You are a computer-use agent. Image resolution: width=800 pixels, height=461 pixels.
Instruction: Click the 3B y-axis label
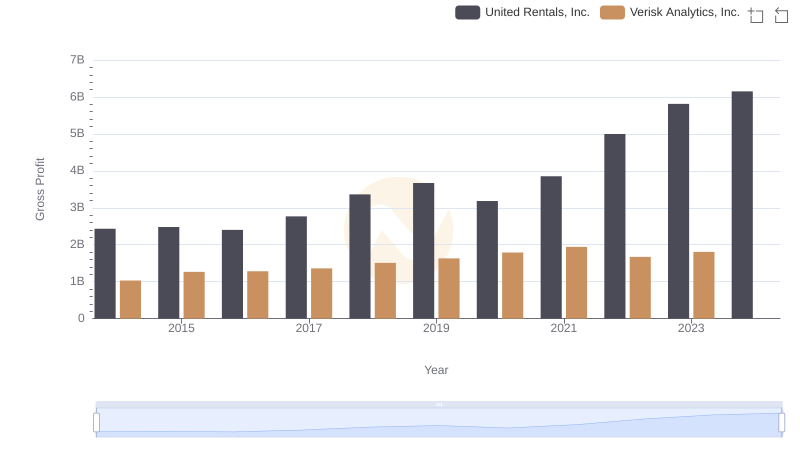pyautogui.click(x=77, y=208)
